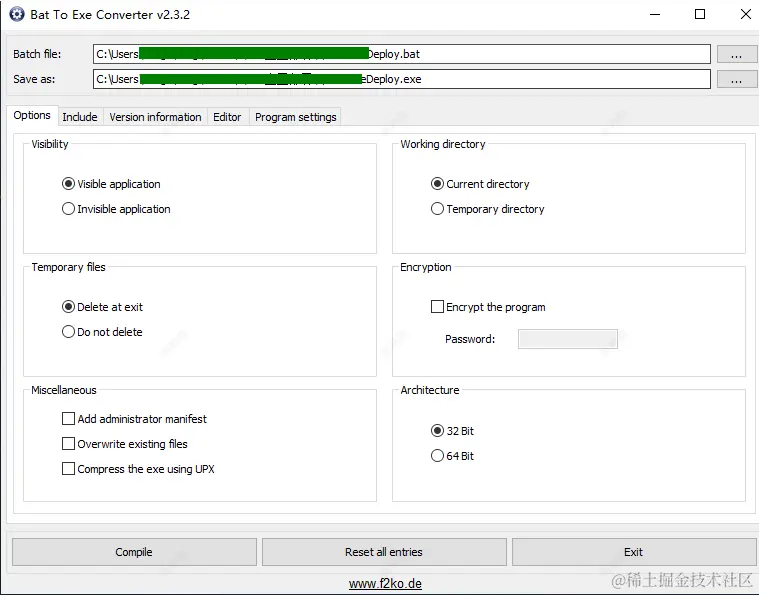Screen dimensions: 759x595
Task: Close the Bat To Exe Converter window
Action: coord(745,15)
